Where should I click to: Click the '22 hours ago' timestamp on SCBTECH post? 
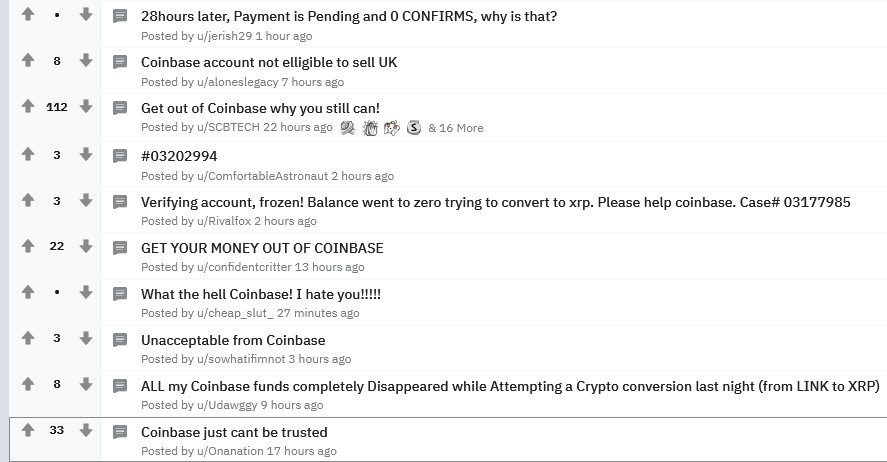coord(298,128)
